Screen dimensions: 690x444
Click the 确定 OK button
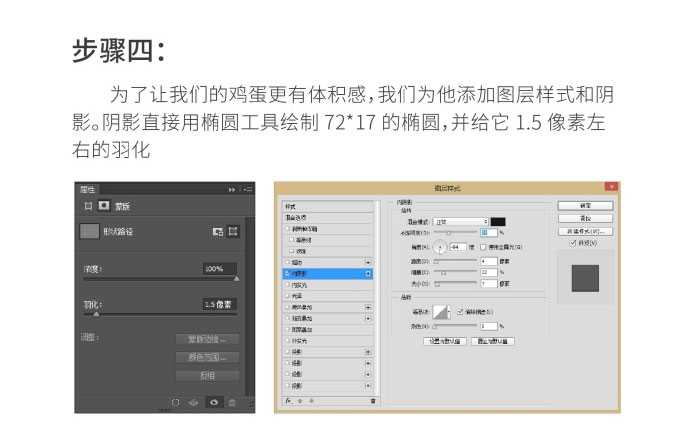(585, 205)
